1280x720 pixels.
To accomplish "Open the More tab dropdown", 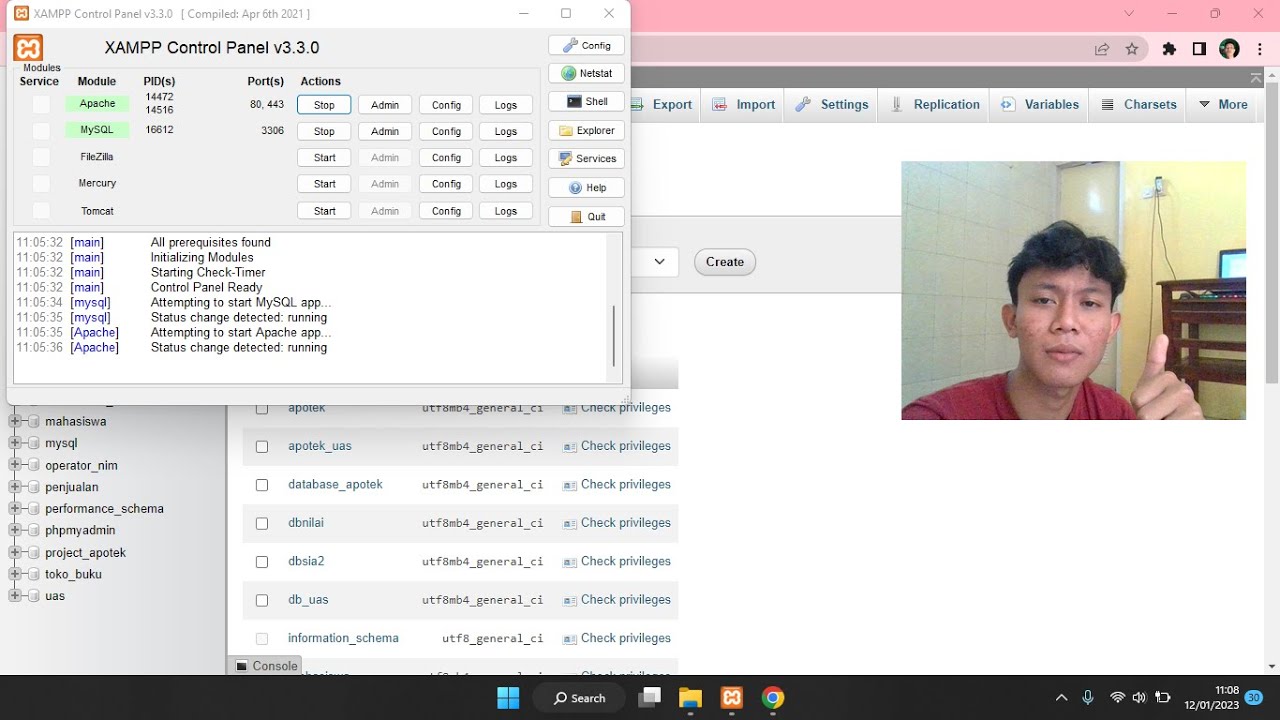I will 1223,104.
